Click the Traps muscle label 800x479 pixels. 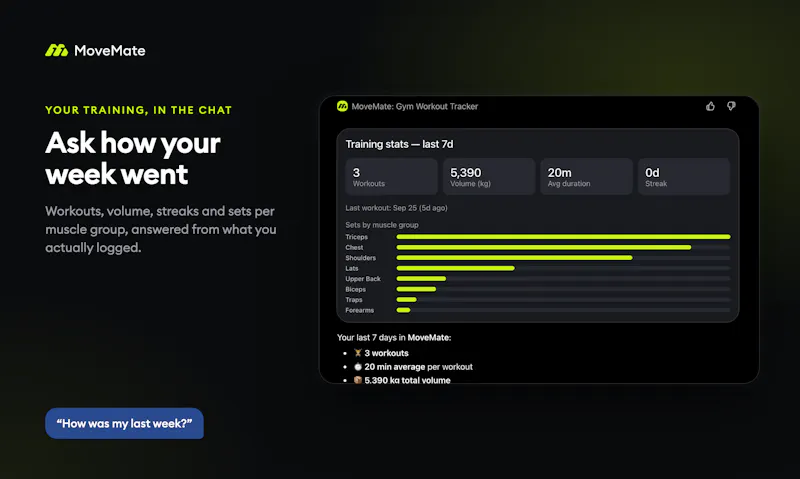(x=354, y=300)
